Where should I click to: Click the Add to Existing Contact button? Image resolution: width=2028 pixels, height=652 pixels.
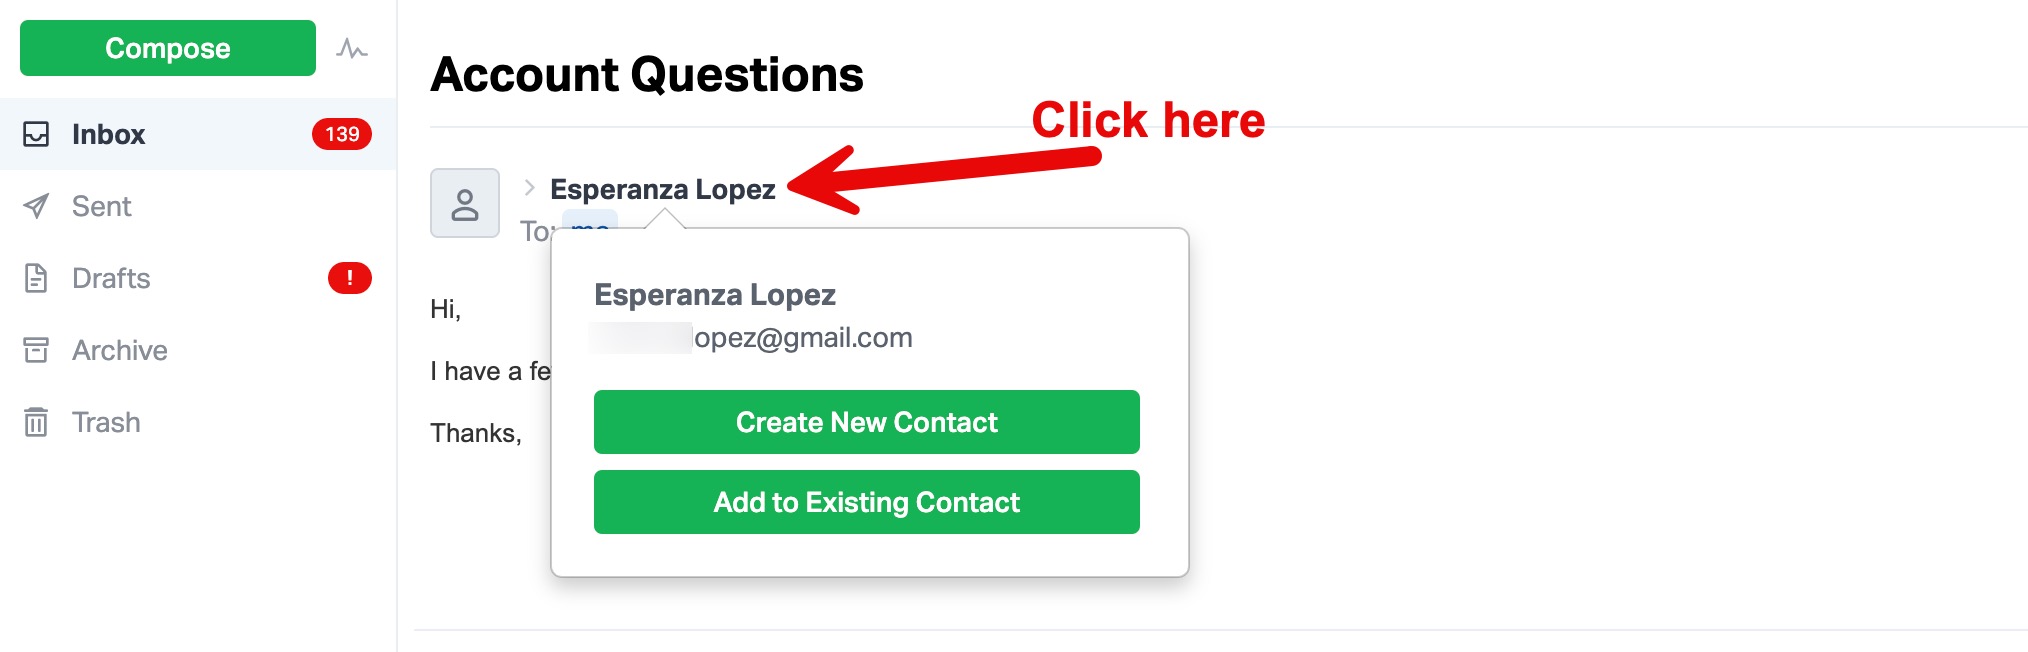click(x=866, y=502)
